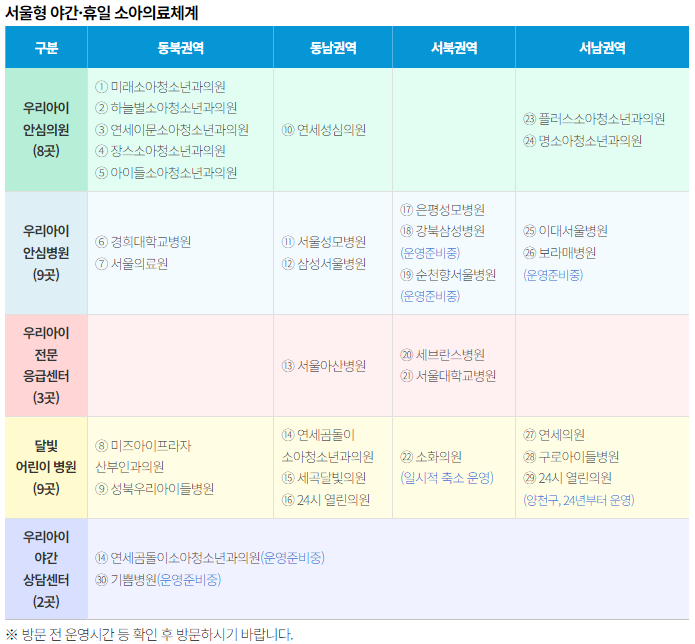
Task: Click ⑩ 연세성심의원
Action: pyautogui.click(x=324, y=129)
